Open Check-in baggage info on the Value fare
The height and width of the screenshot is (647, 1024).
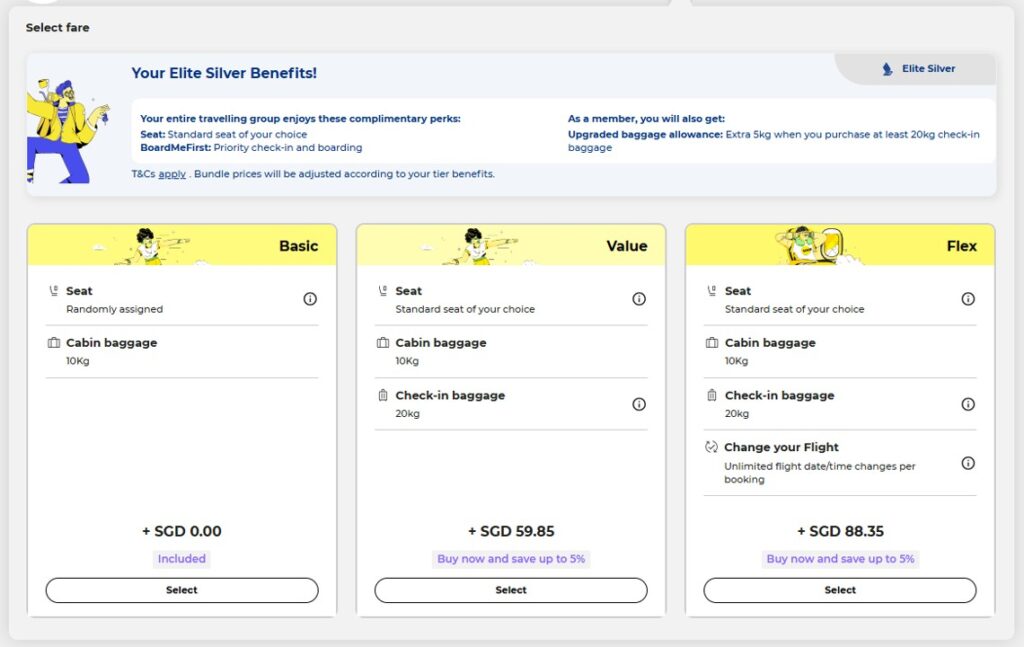[x=639, y=404]
